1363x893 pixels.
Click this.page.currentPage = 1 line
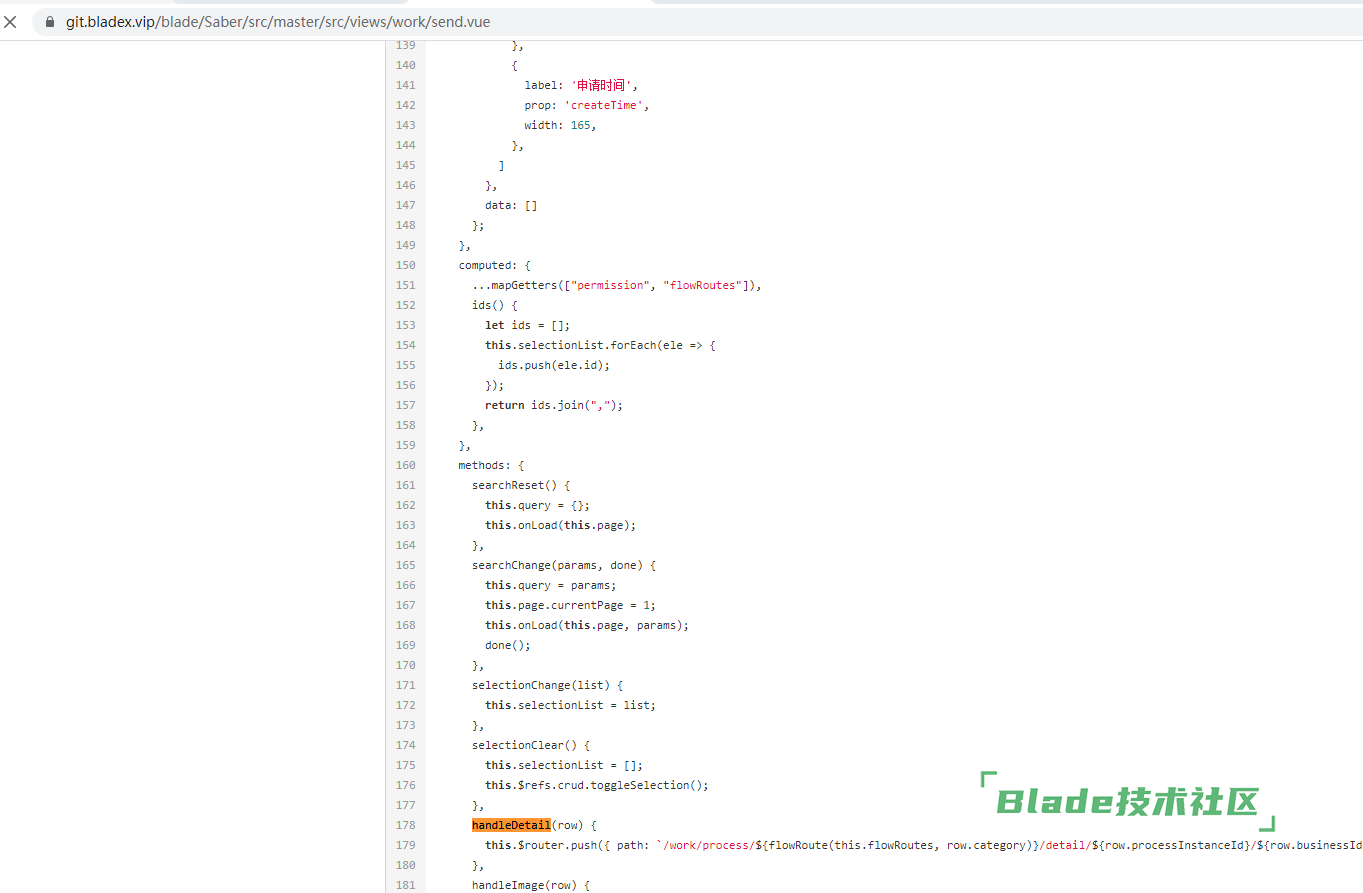point(570,605)
